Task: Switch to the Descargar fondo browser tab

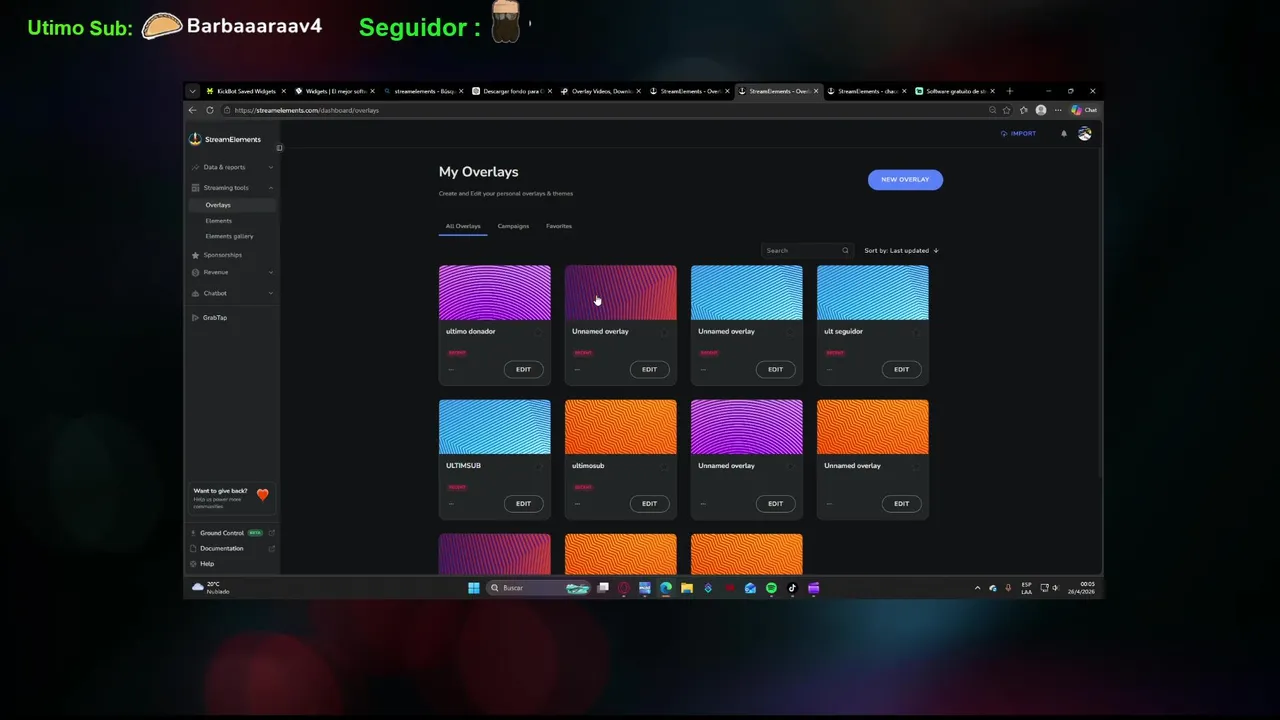Action: [512, 91]
